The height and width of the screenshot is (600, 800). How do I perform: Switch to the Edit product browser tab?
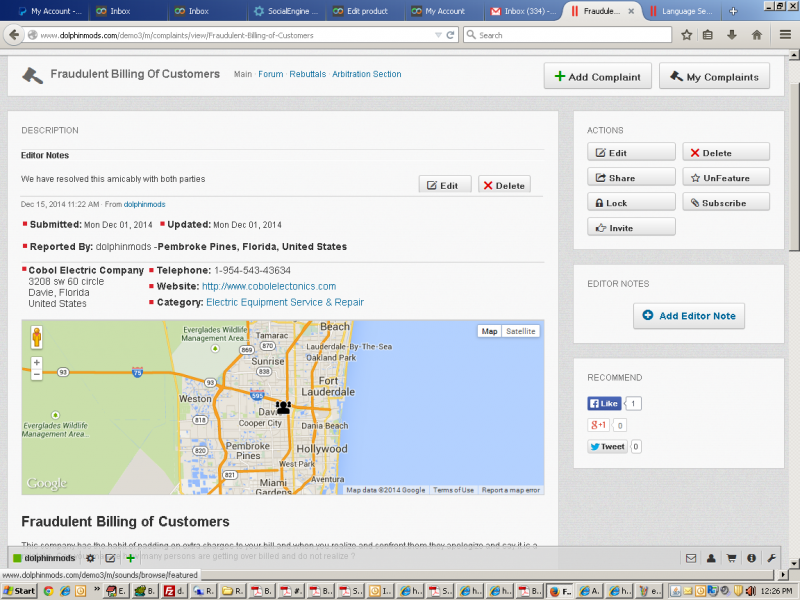366,11
